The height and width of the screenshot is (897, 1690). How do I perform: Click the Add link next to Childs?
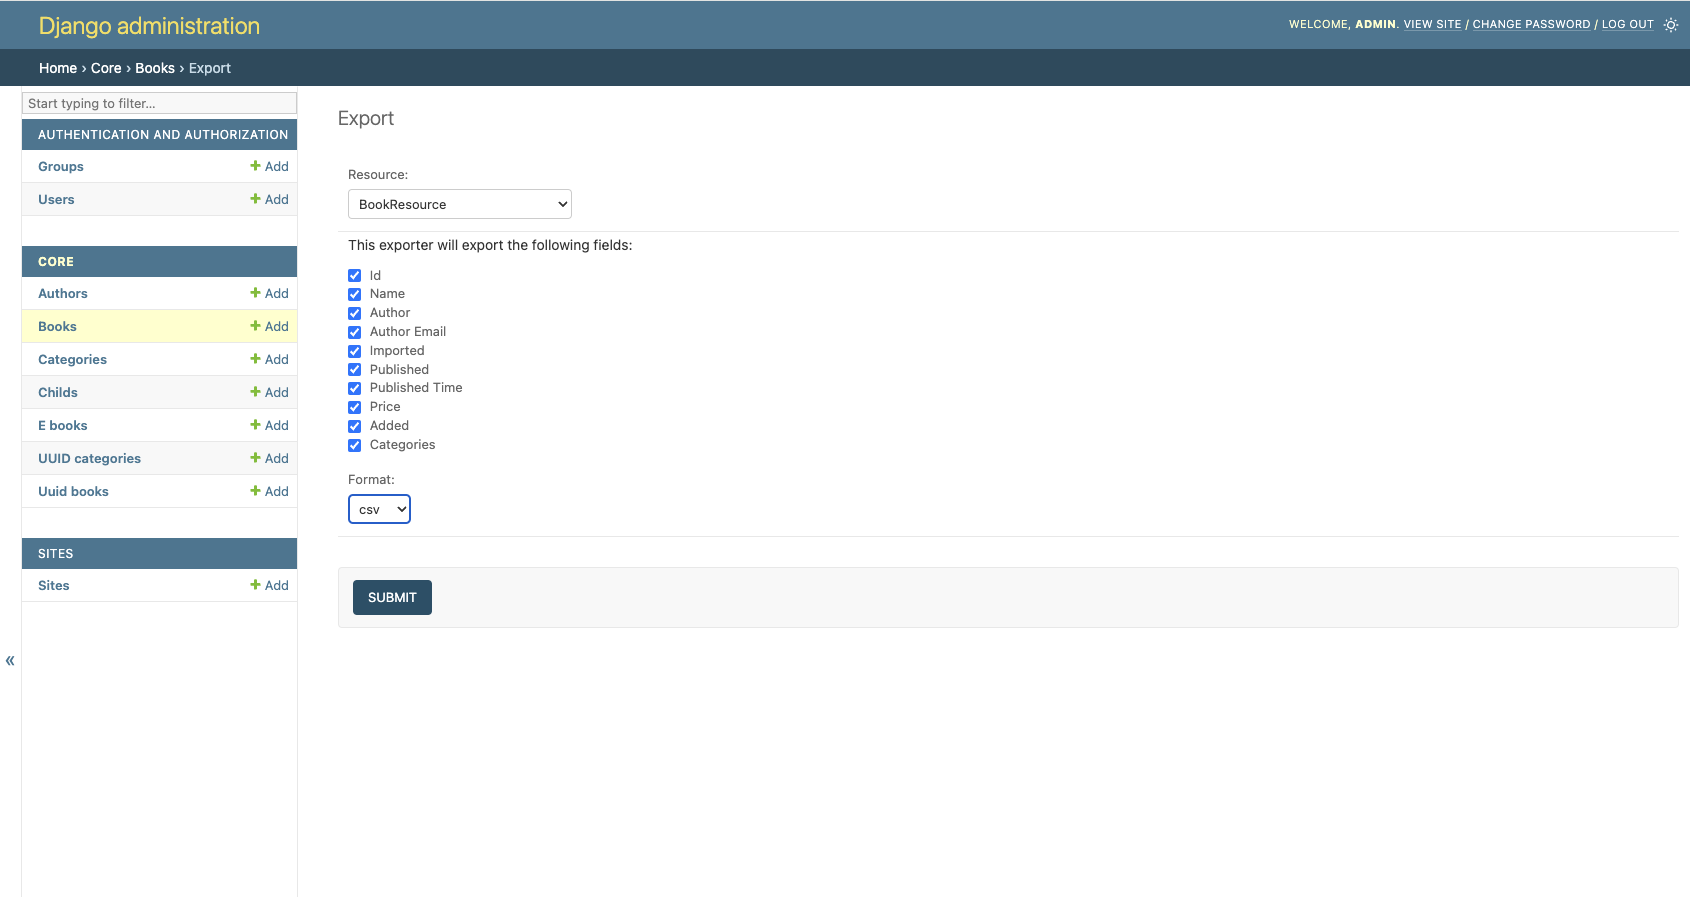click(269, 392)
